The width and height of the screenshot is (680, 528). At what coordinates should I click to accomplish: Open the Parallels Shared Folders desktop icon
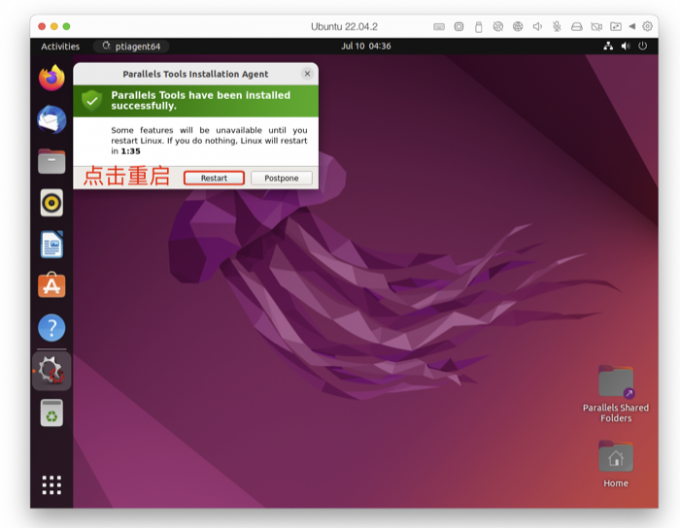[615, 394]
